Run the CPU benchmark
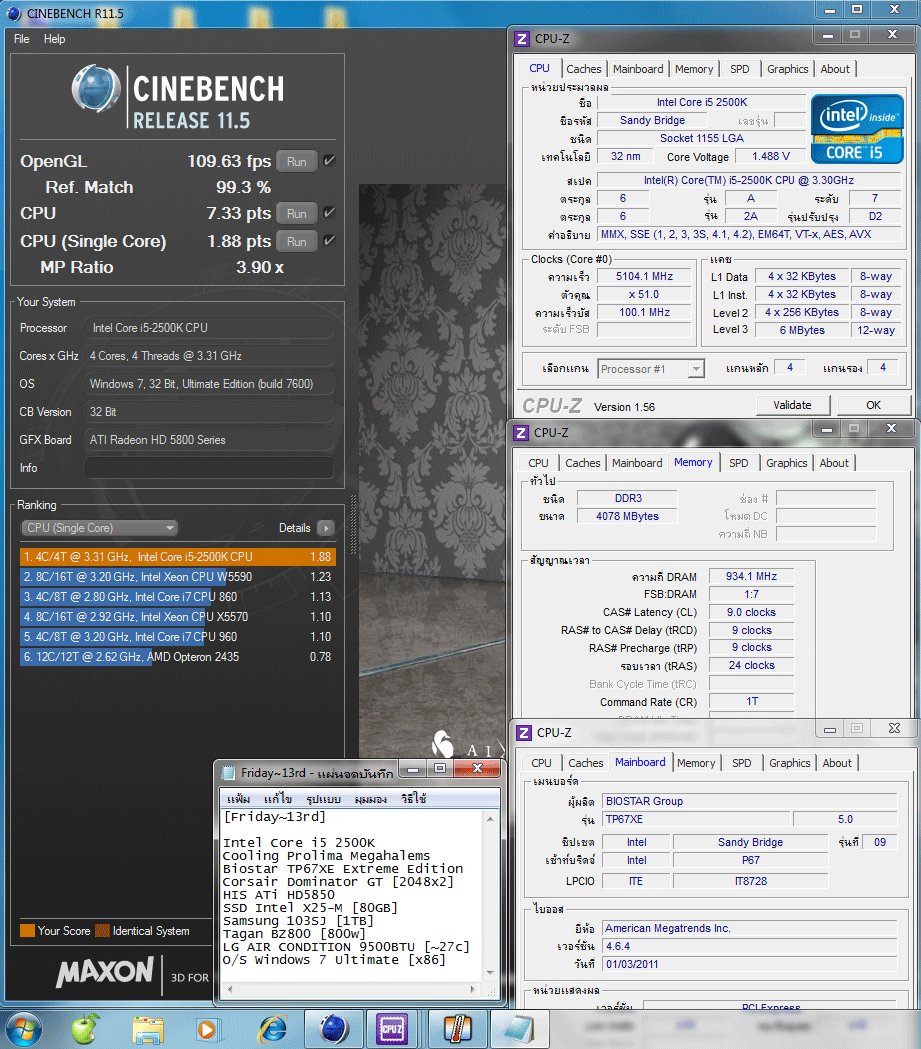Screen dimensions: 921x1049 click(296, 213)
